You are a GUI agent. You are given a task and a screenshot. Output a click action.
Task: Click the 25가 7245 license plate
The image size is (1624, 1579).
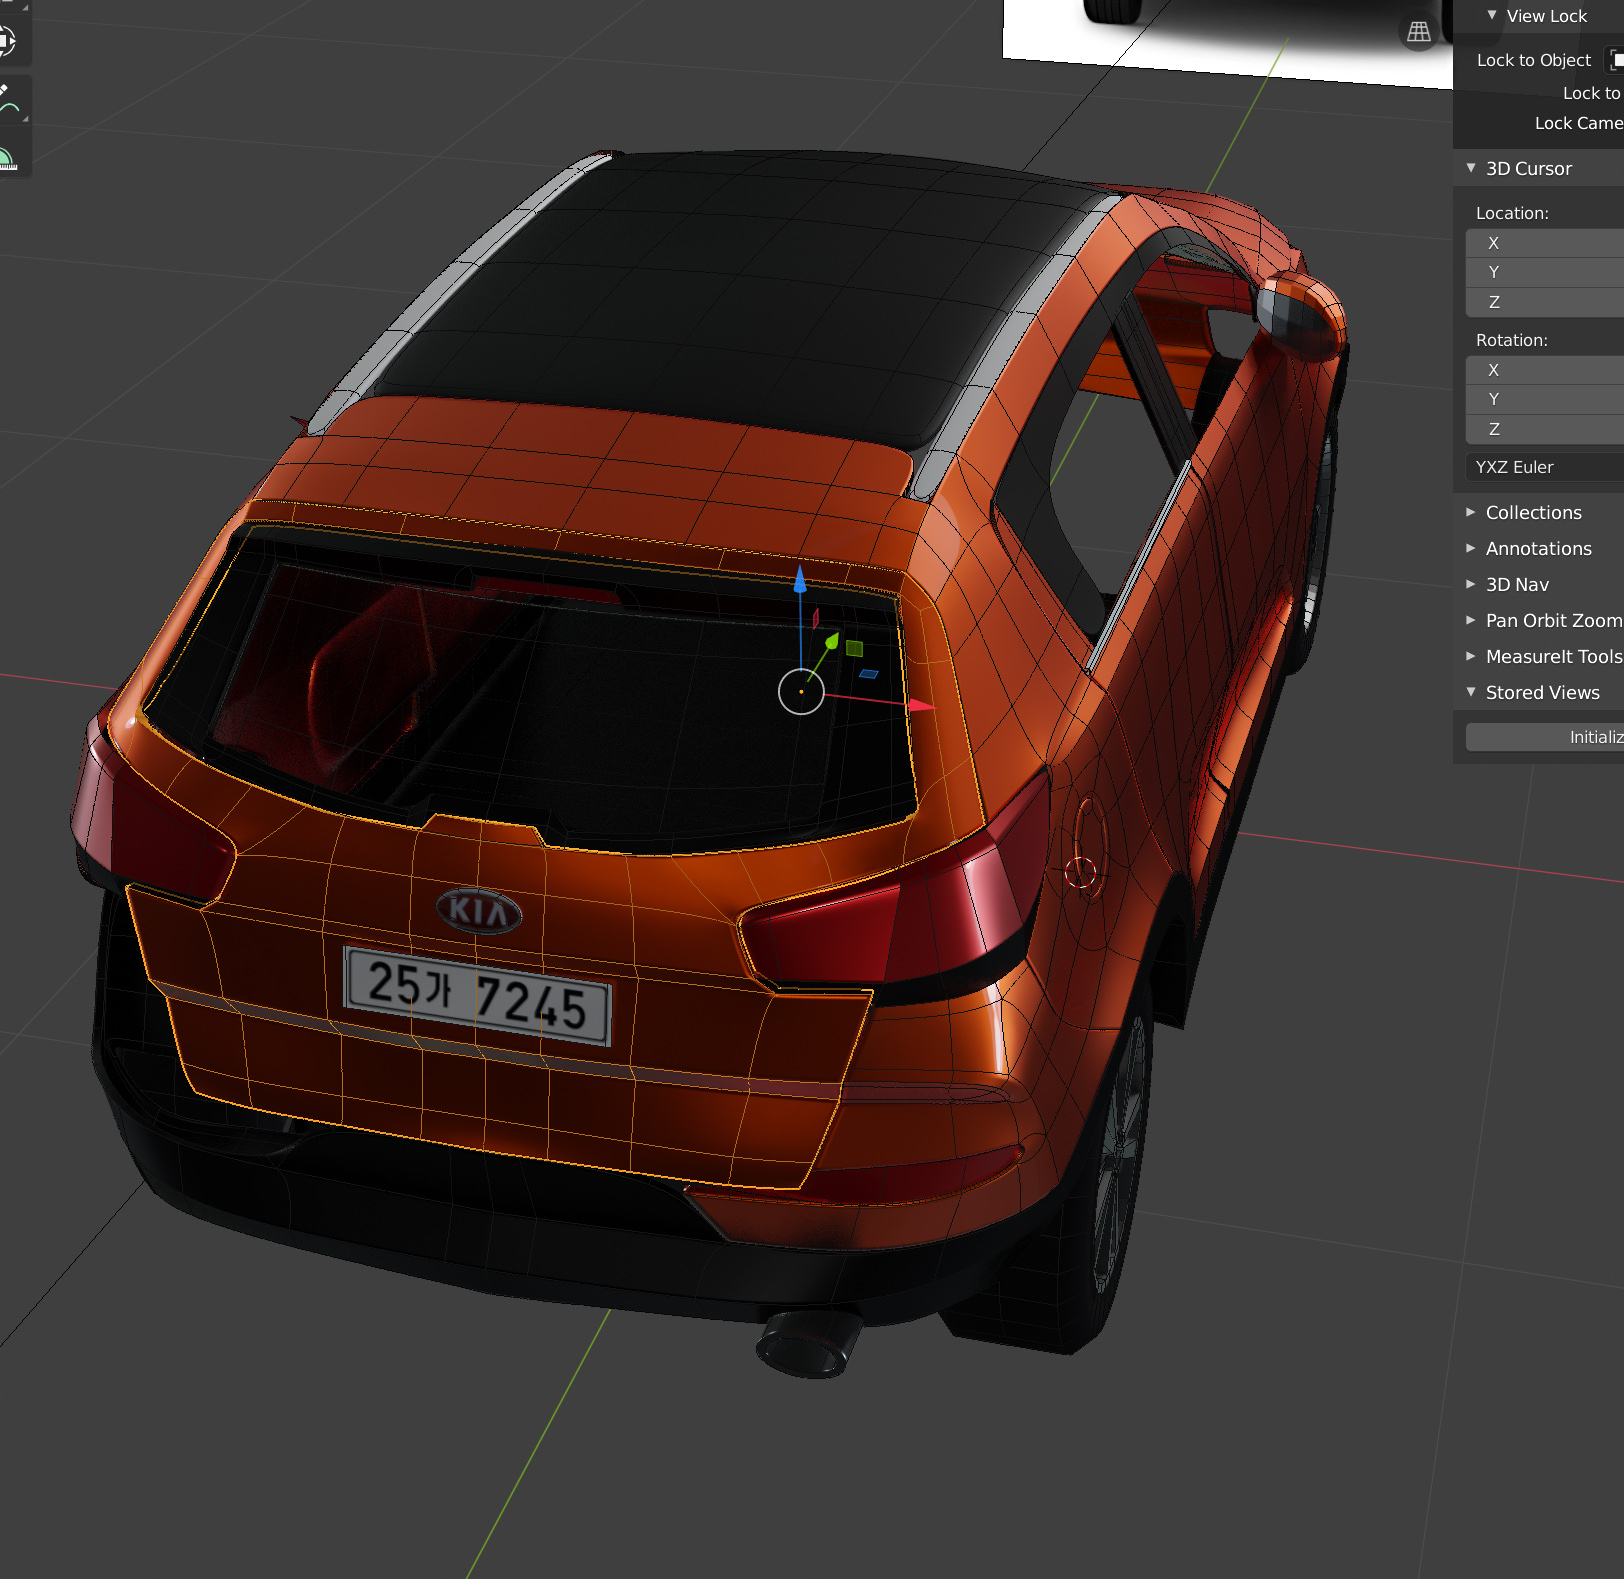pyautogui.click(x=477, y=995)
